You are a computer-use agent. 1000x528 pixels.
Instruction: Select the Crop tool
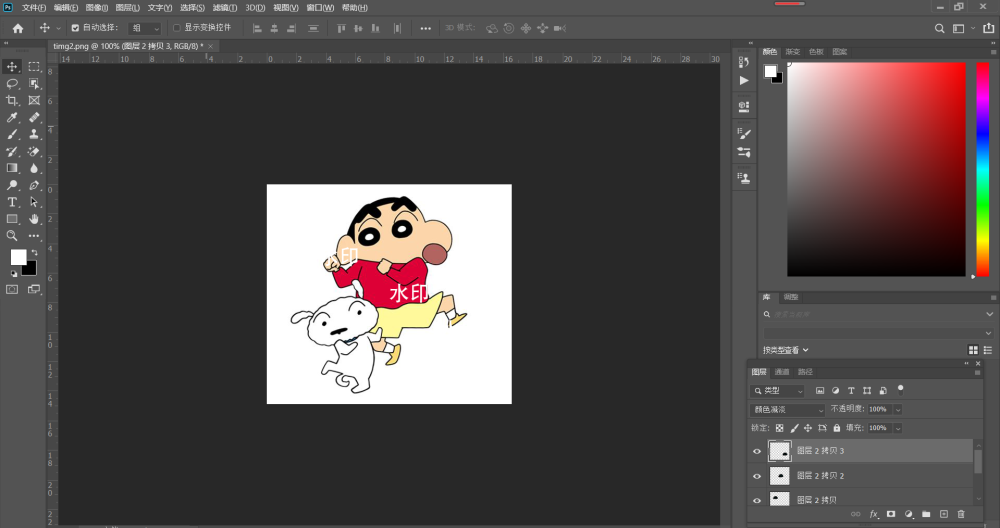(11, 100)
